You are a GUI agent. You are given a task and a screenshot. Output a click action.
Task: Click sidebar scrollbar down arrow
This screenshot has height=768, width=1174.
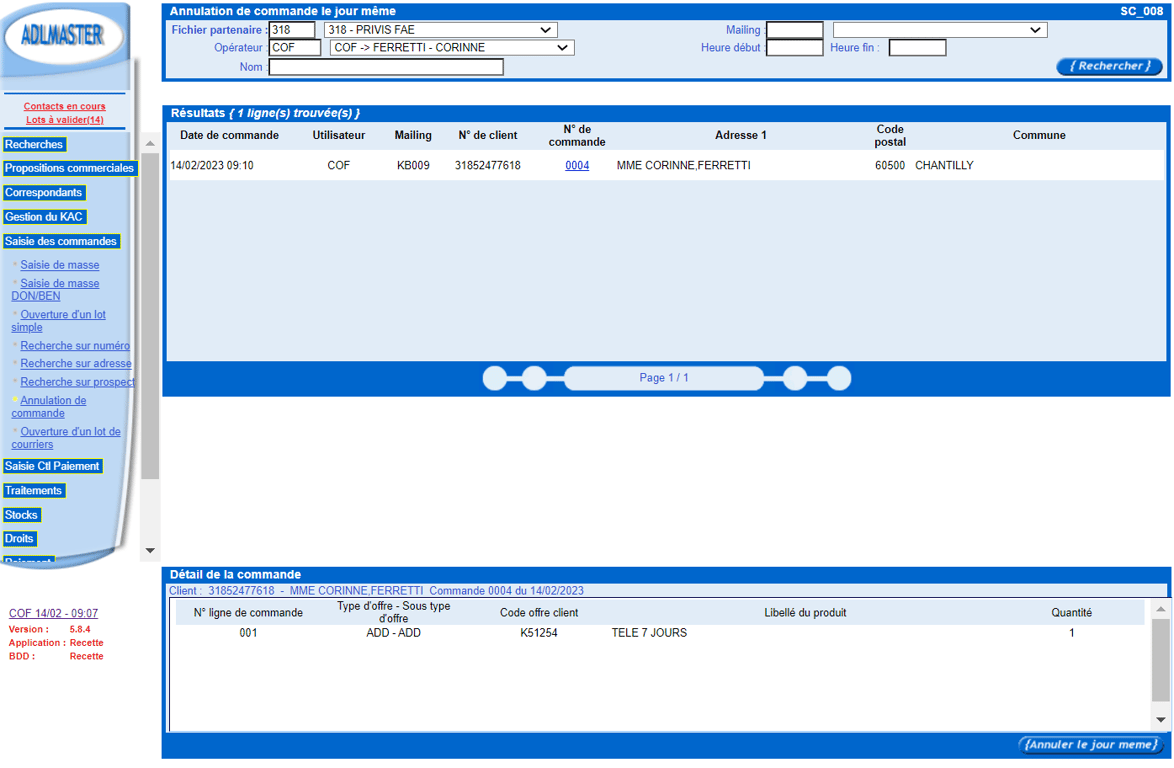tap(150, 551)
